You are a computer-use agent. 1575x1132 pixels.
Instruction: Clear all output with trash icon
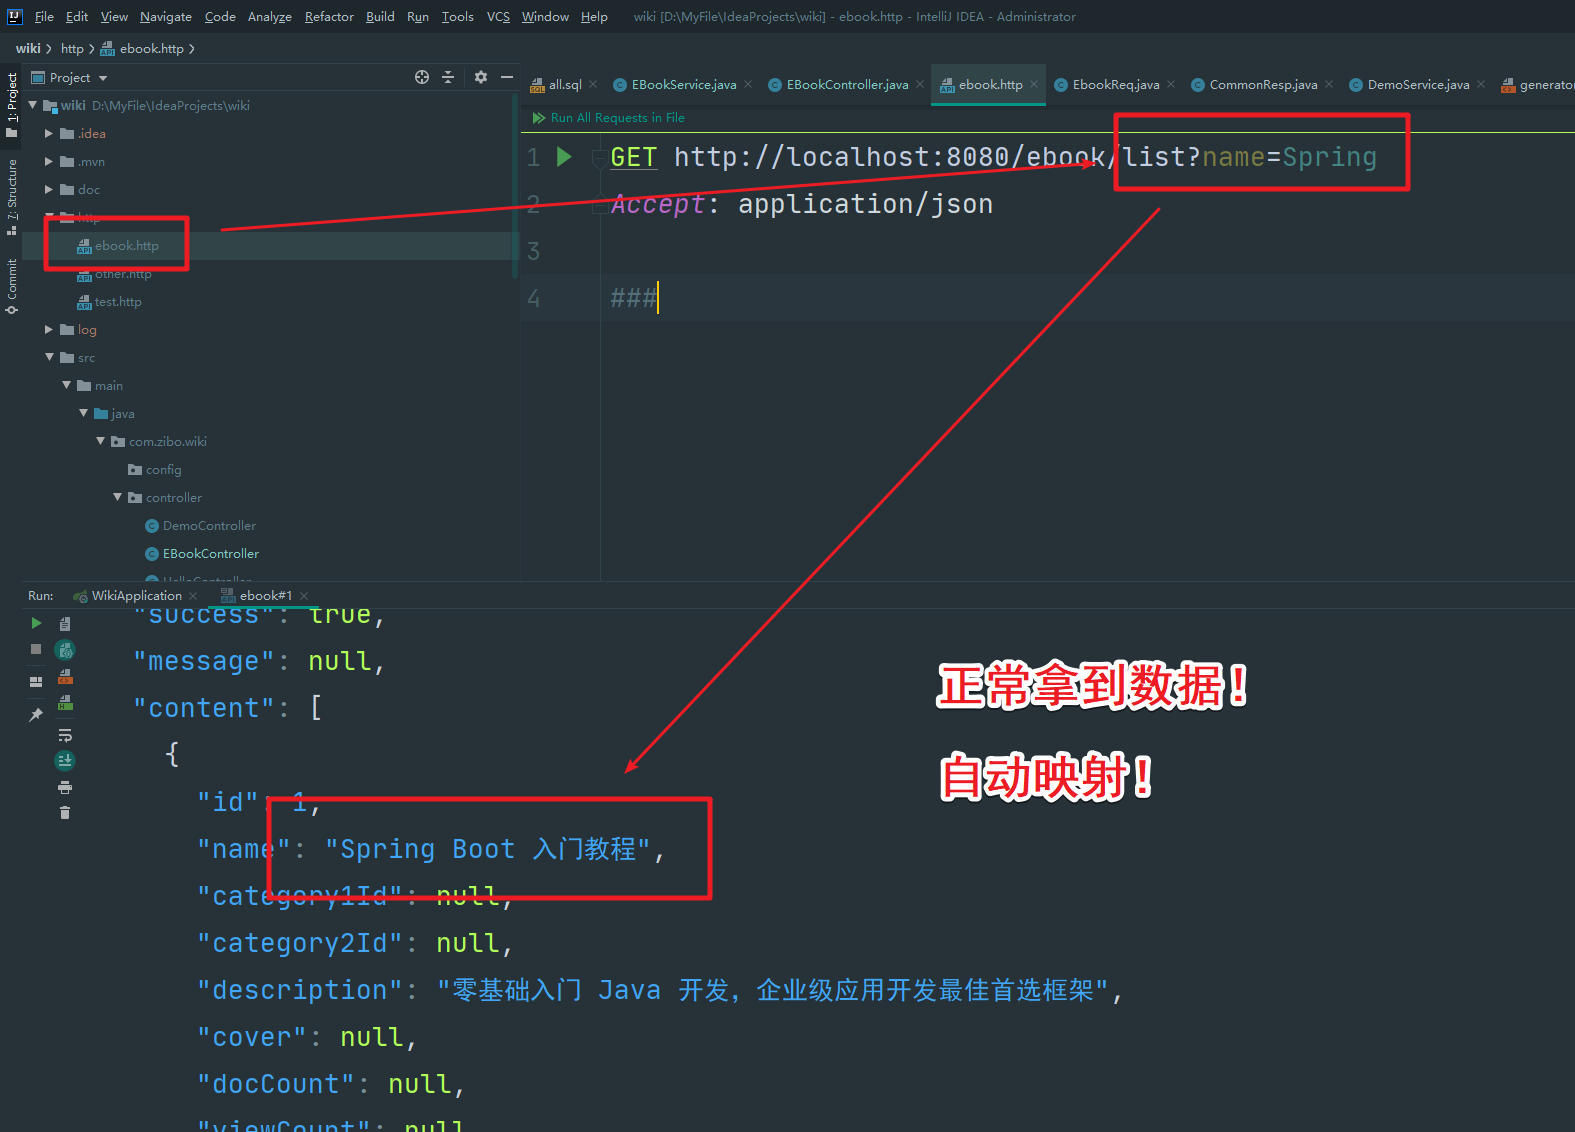(65, 813)
